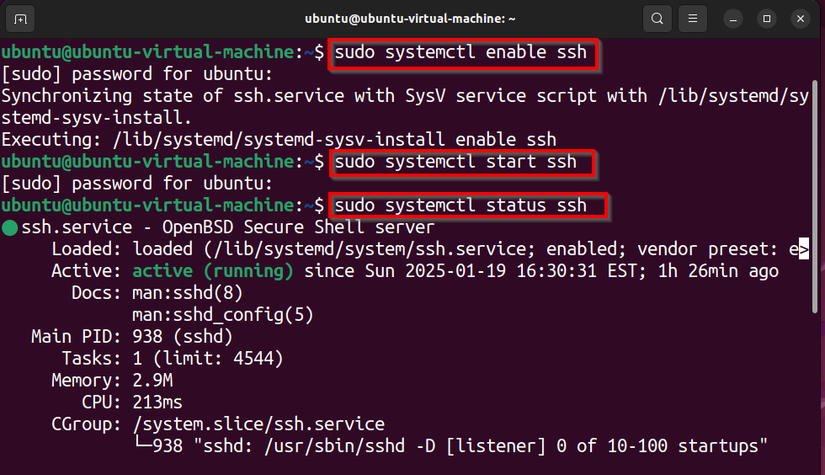
Task: Click the green status dot beside ssh.service
Action: (10, 228)
